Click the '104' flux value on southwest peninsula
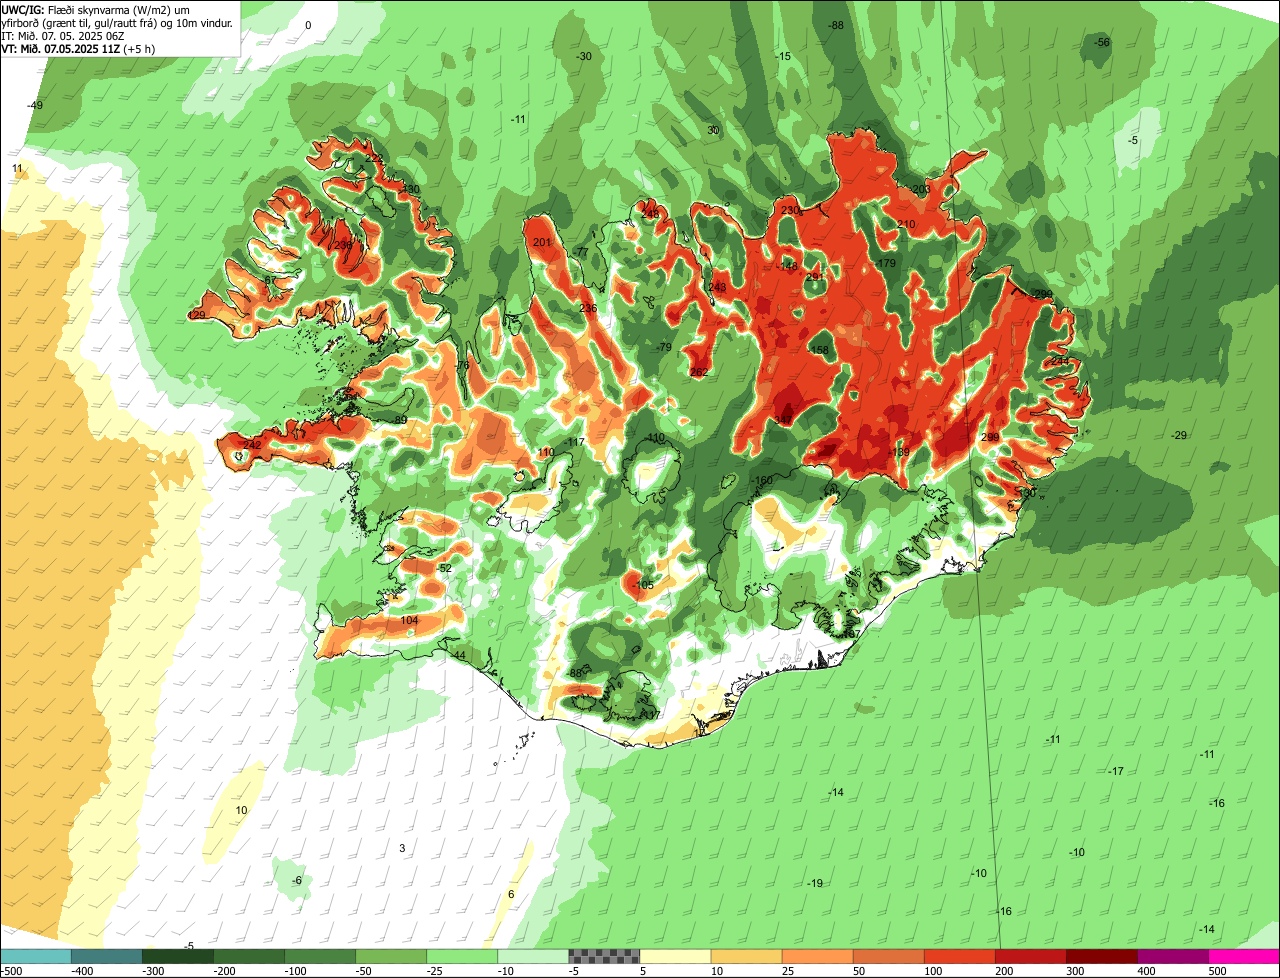The image size is (1280, 978). pos(409,621)
